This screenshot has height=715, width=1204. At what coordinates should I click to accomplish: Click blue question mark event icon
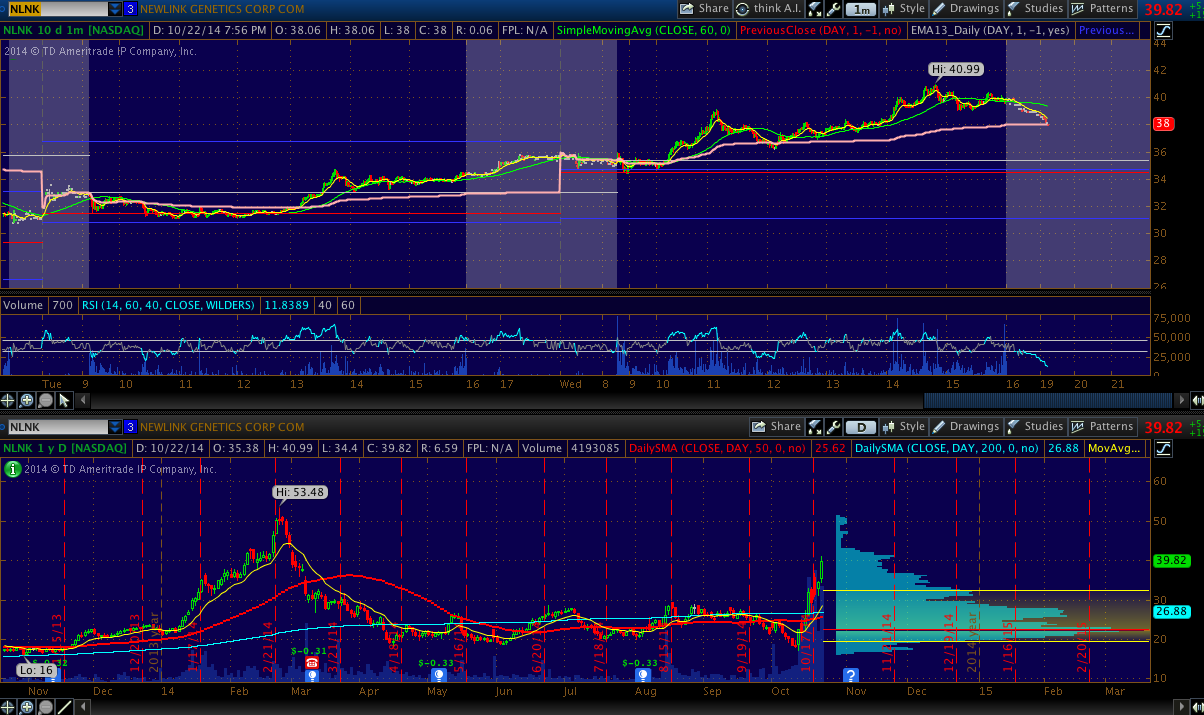tap(851, 675)
